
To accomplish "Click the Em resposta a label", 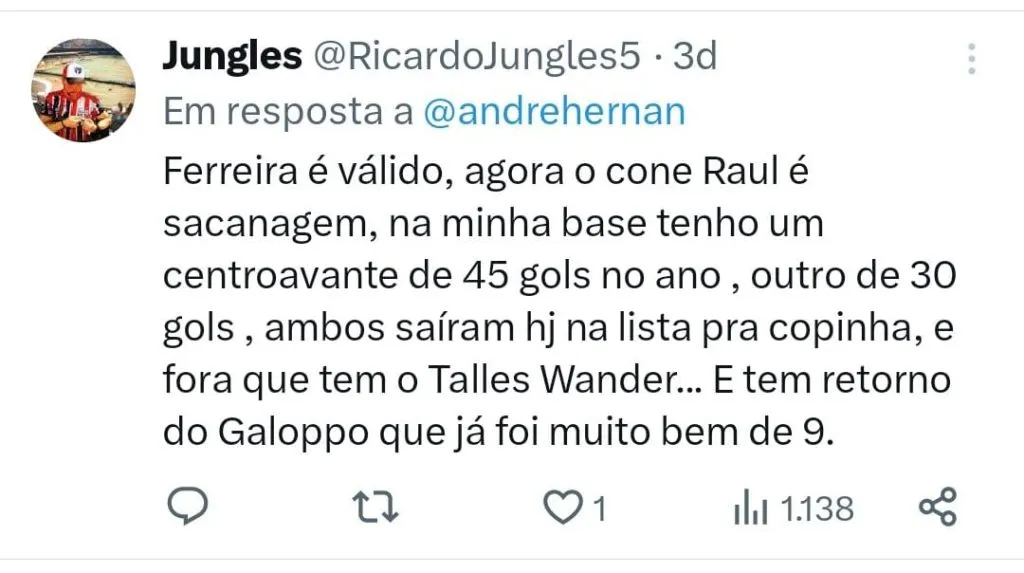I will point(288,112).
